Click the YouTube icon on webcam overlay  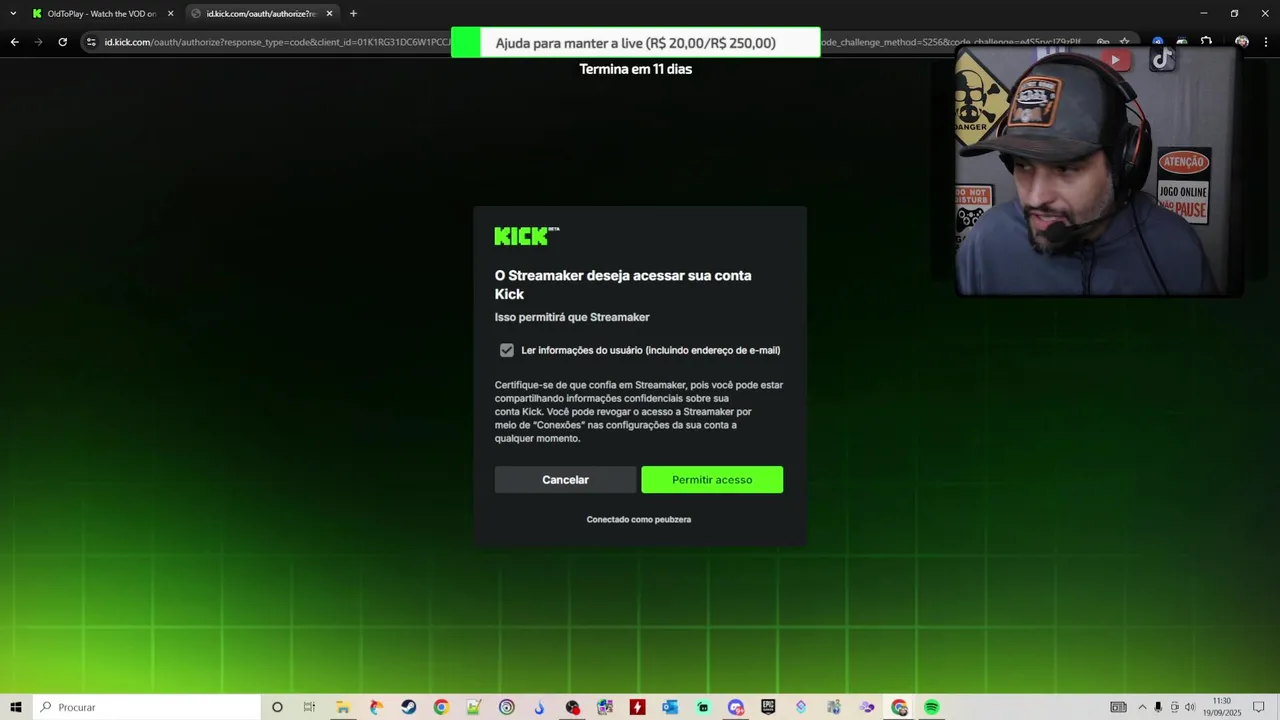(1115, 60)
